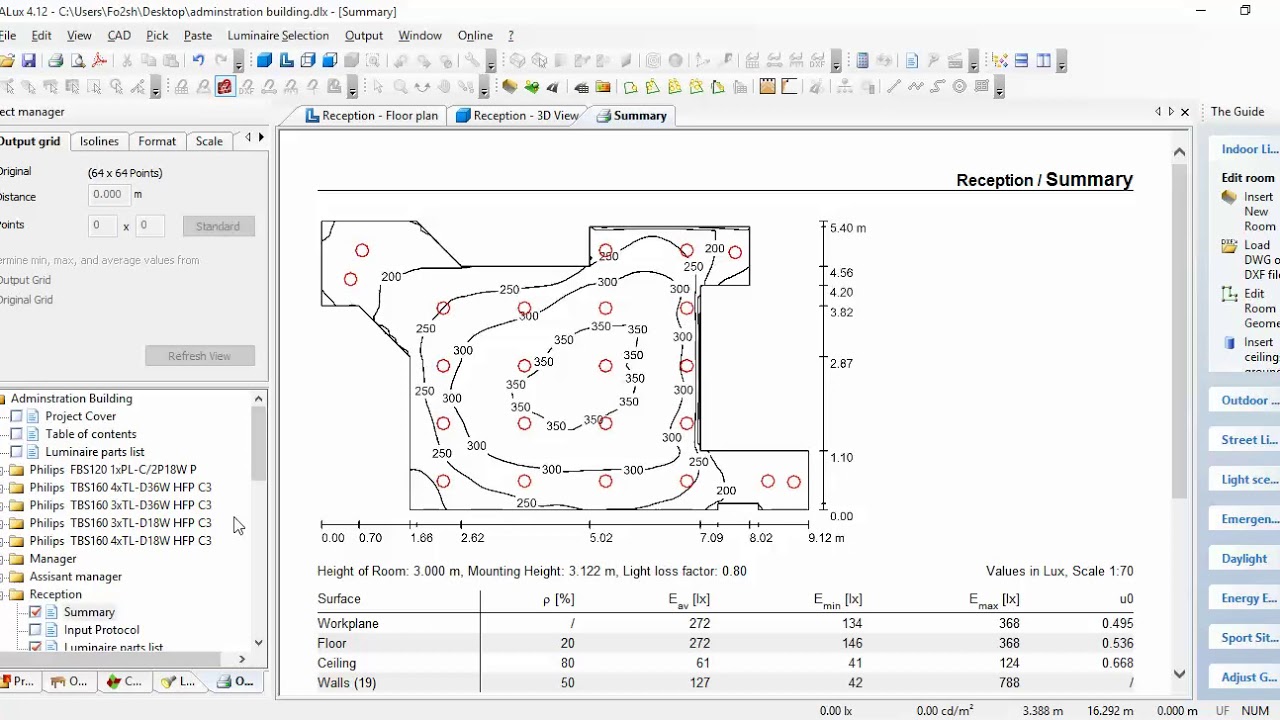
Task: Click the calculator icon in the toolbar
Action: coord(862,61)
